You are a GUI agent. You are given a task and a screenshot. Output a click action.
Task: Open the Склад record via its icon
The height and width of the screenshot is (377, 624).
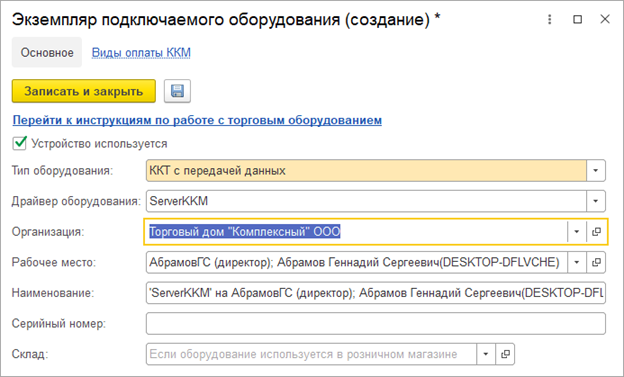[505, 354]
